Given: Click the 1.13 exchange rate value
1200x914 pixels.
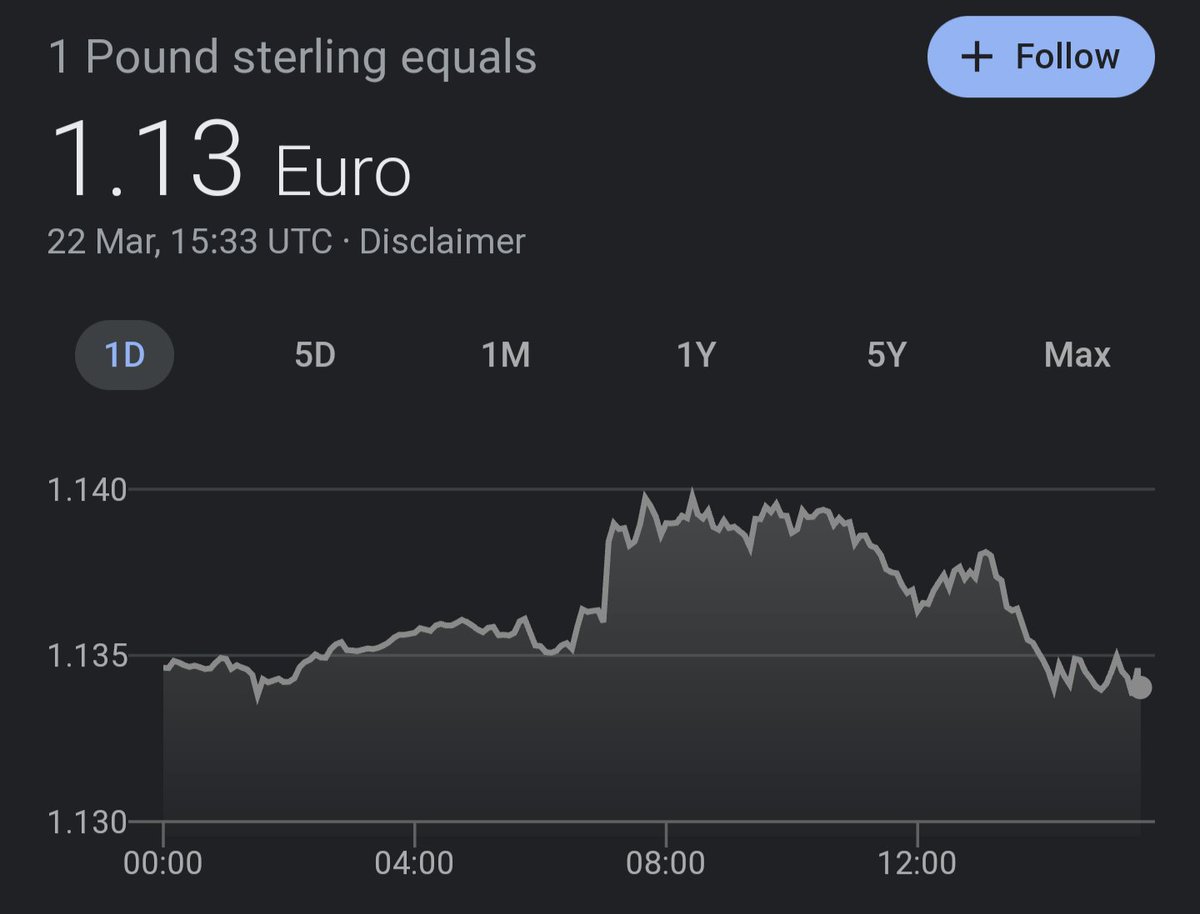Looking at the screenshot, I should [147, 160].
